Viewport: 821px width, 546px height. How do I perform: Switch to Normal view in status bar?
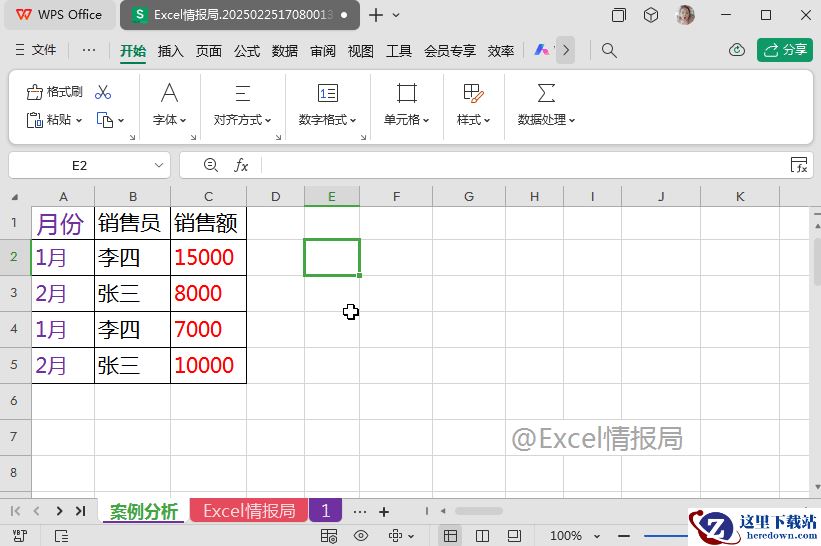pos(450,536)
